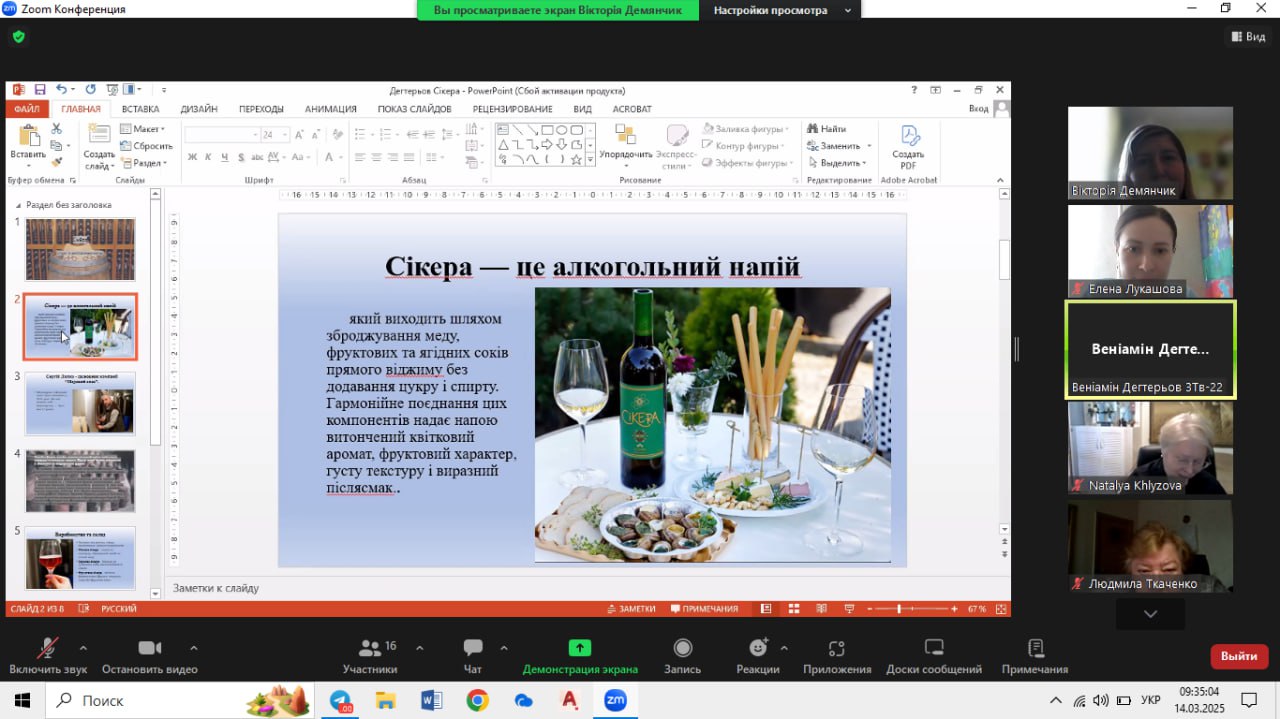Open Windows Start menu
Image resolution: width=1280 pixels, height=719 pixels.
[22, 700]
